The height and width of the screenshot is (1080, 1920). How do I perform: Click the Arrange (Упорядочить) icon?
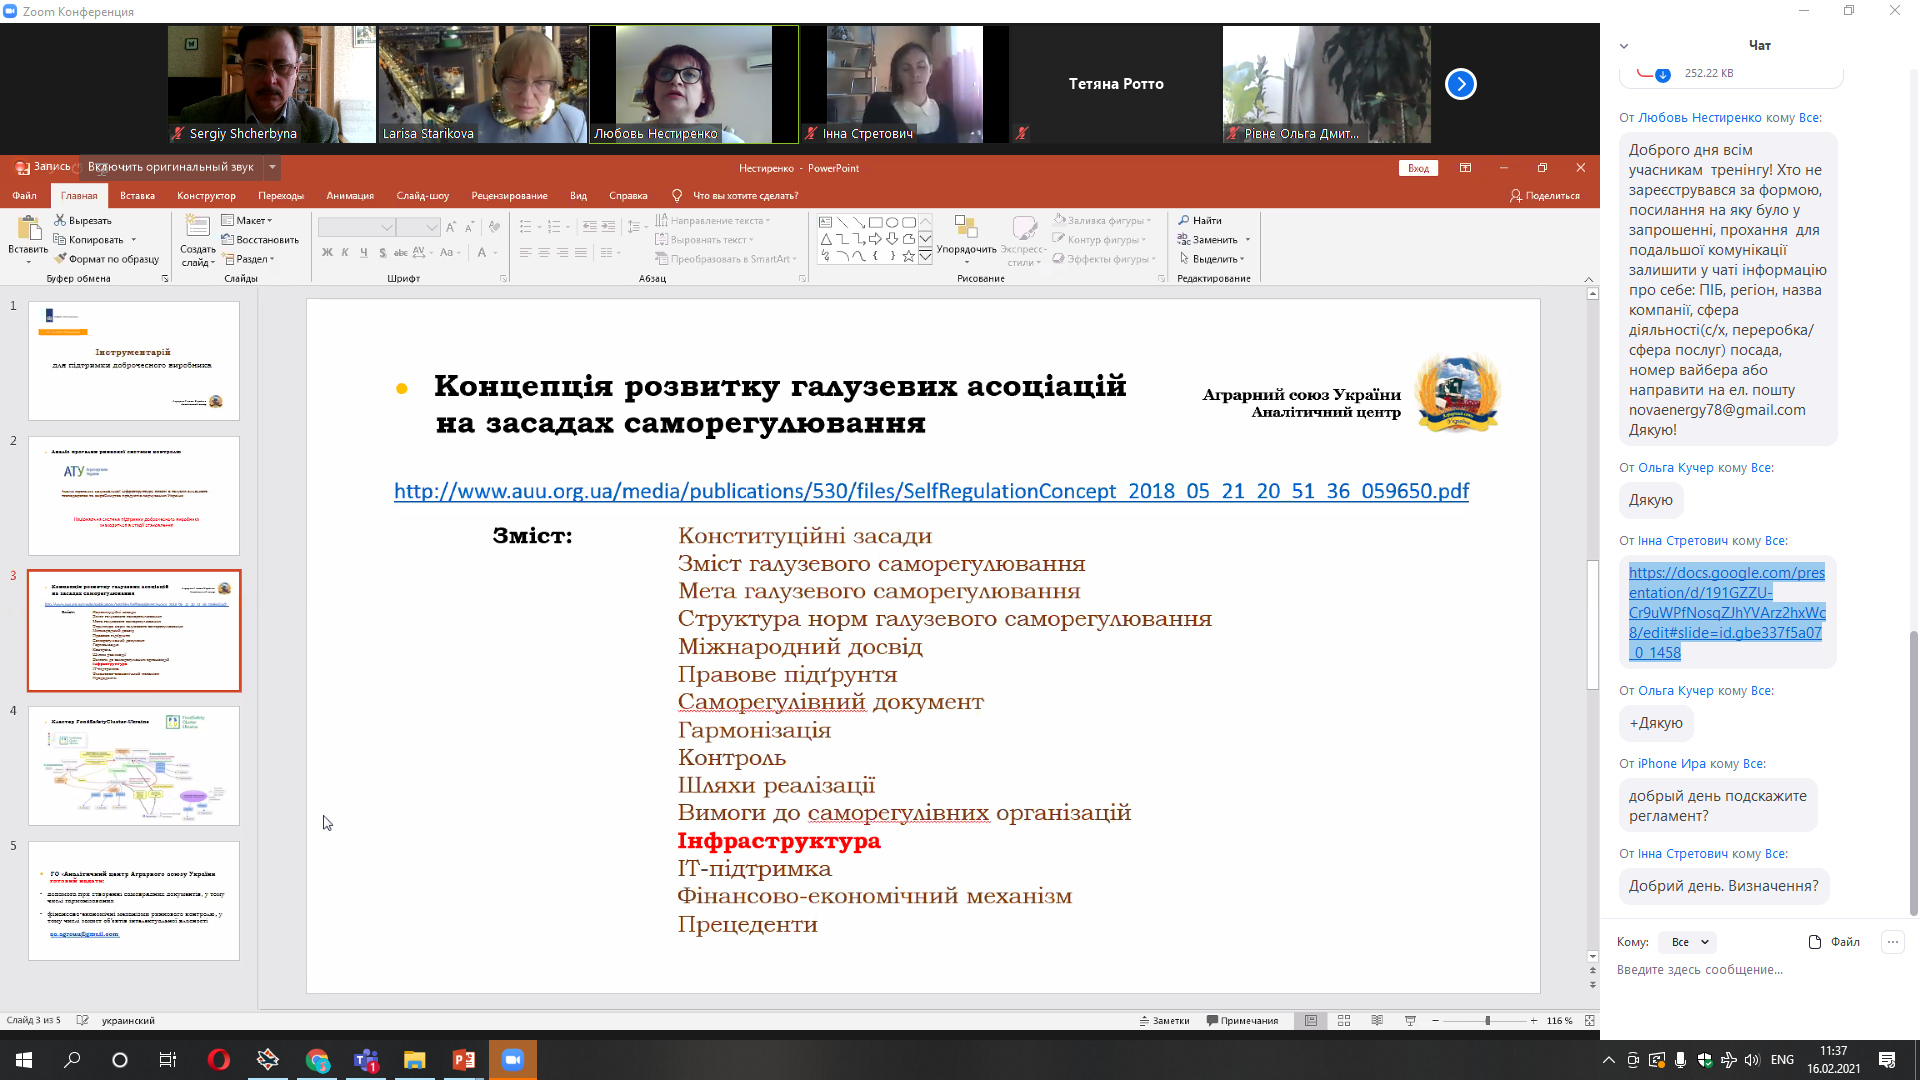click(966, 227)
